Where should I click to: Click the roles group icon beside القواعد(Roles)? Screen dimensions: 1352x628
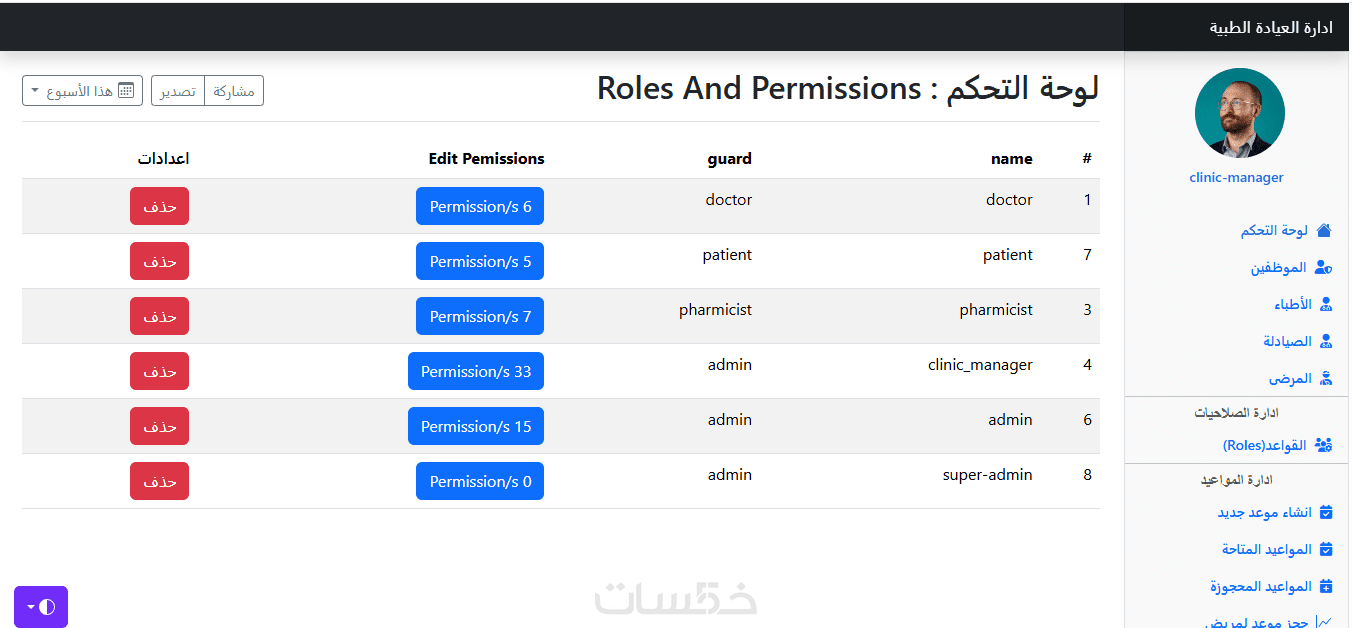coord(1324,446)
